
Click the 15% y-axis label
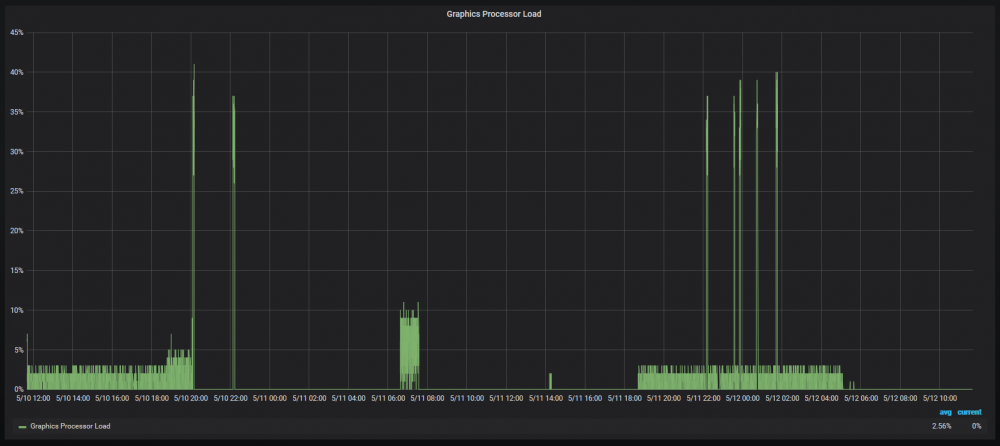click(17, 271)
